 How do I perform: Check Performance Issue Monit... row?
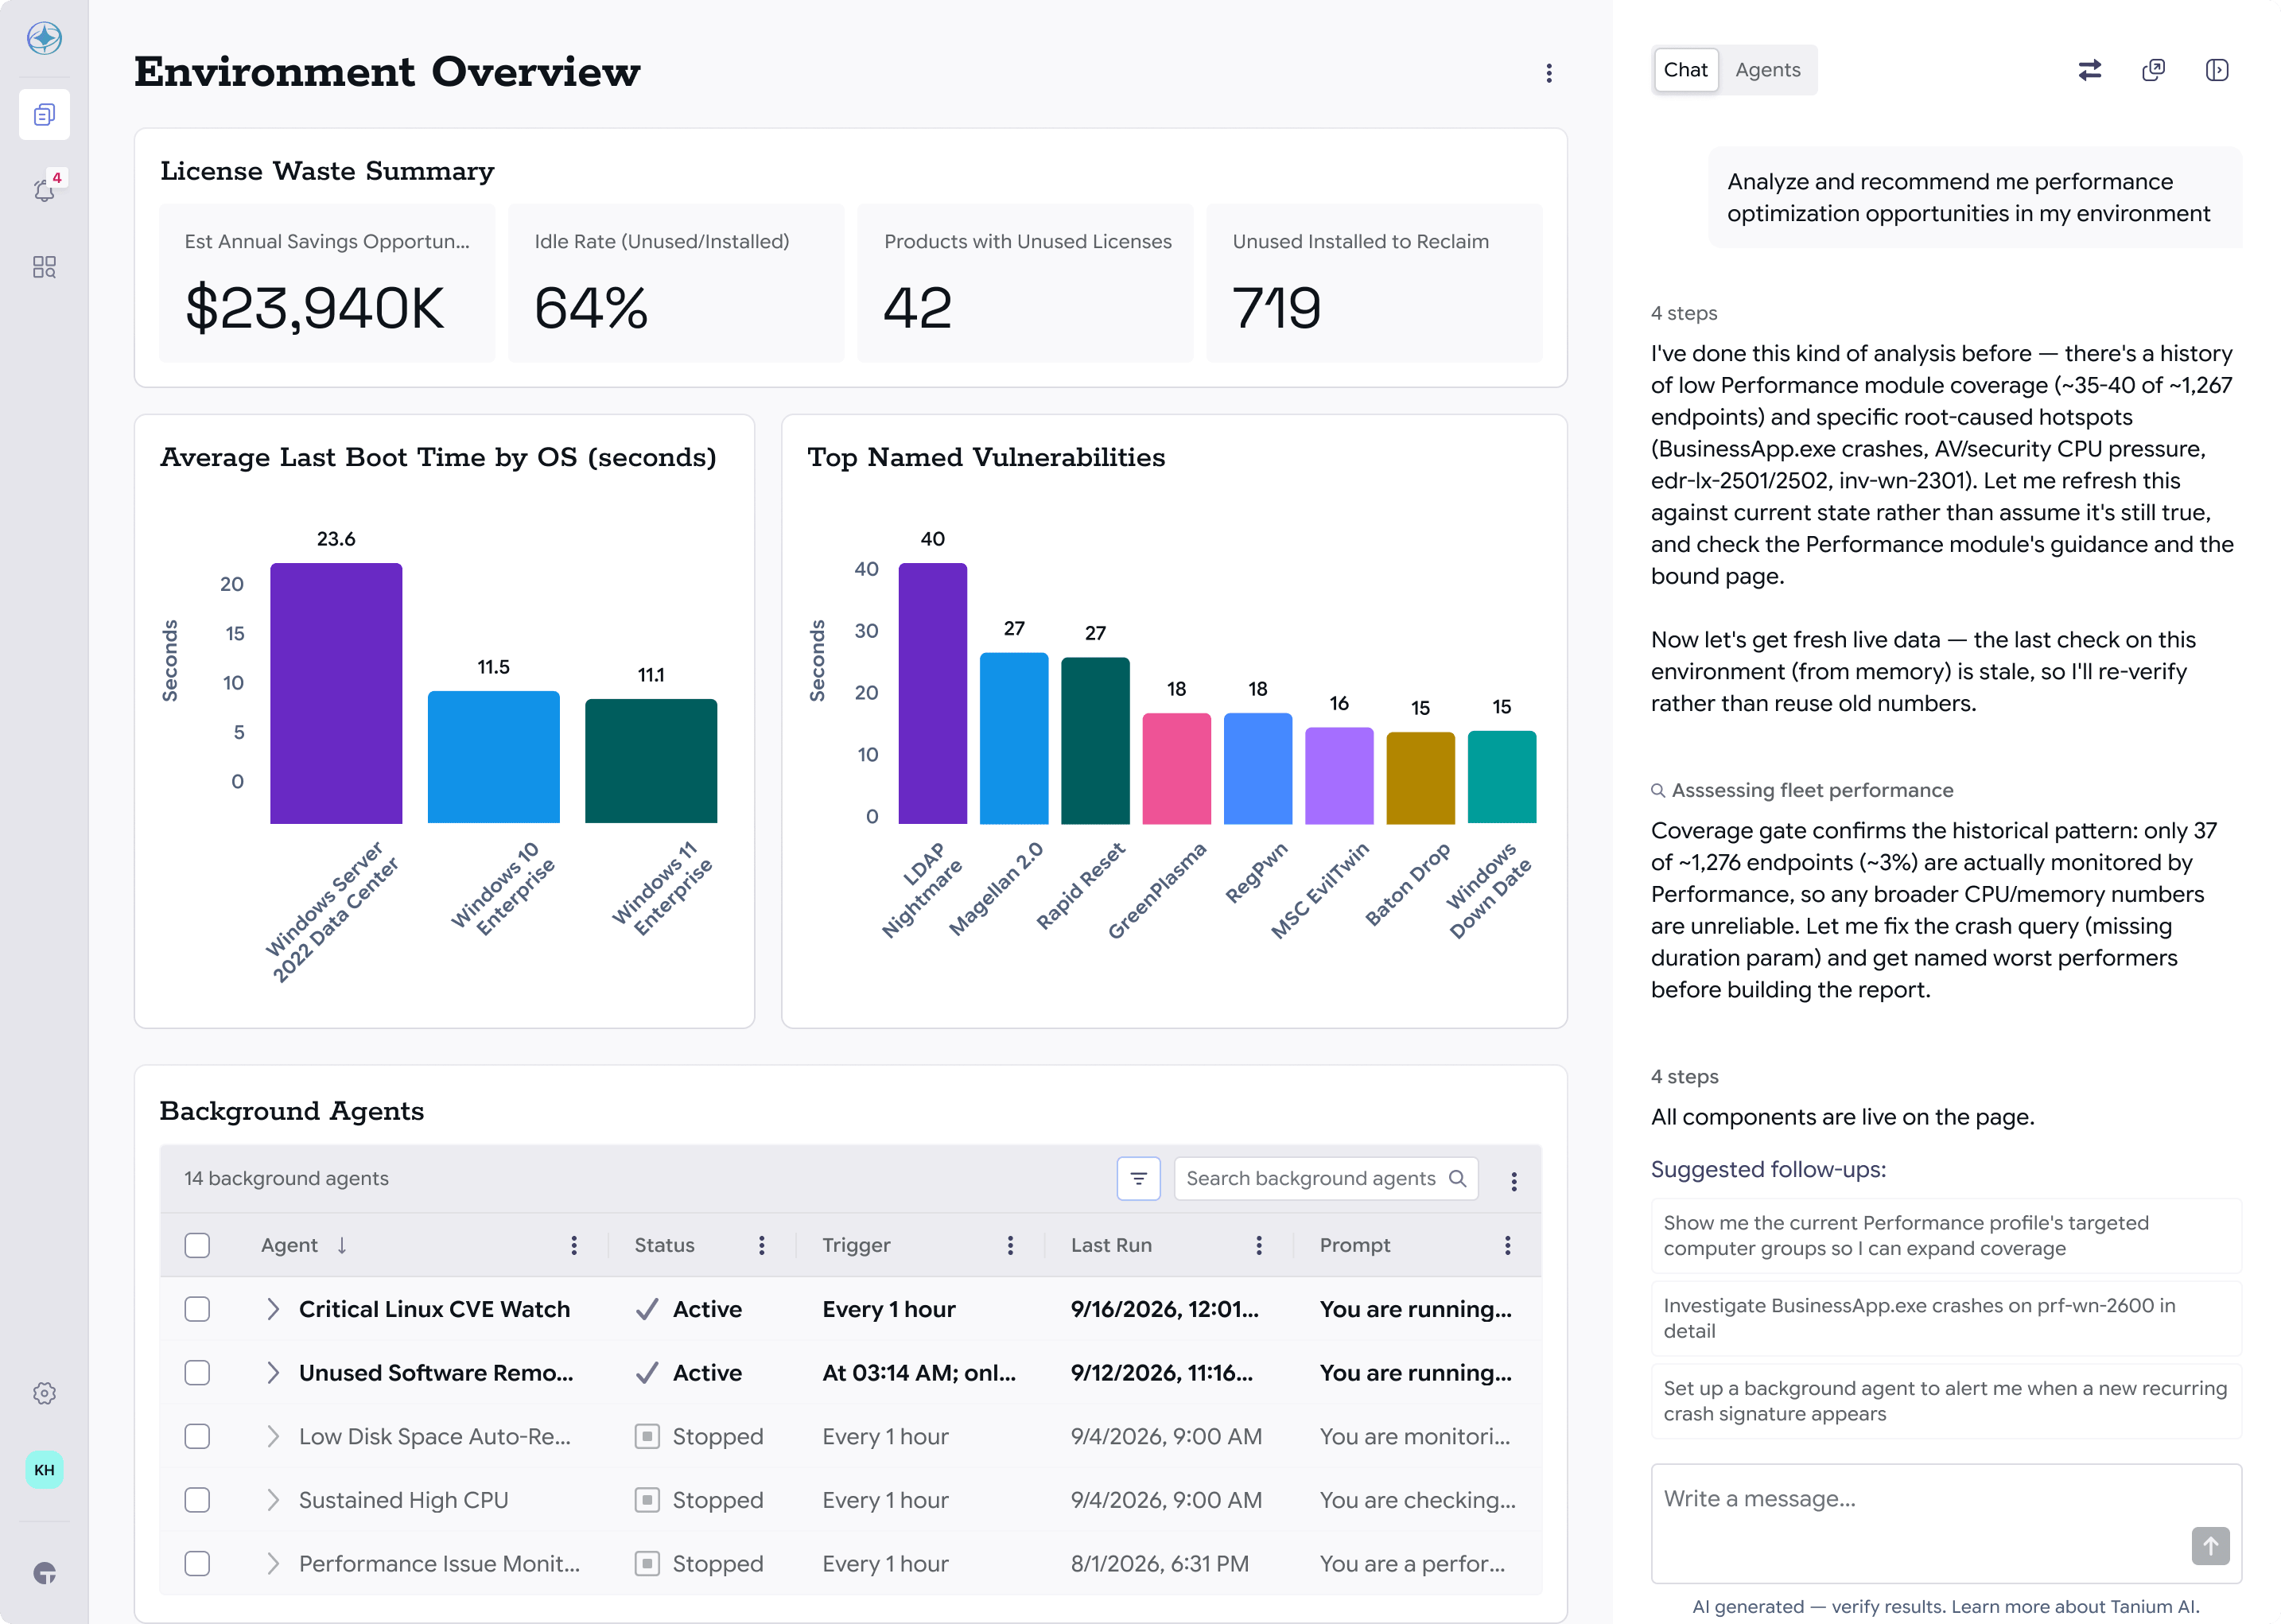(x=197, y=1564)
